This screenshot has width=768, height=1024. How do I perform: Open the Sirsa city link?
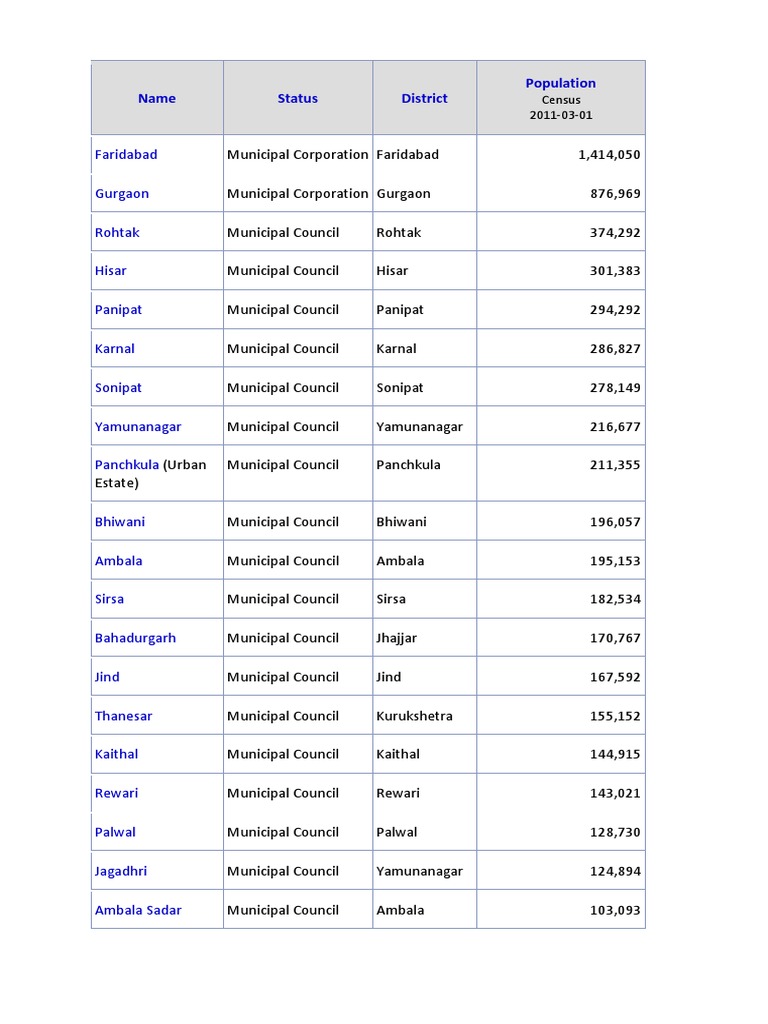pyautogui.click(x=109, y=599)
